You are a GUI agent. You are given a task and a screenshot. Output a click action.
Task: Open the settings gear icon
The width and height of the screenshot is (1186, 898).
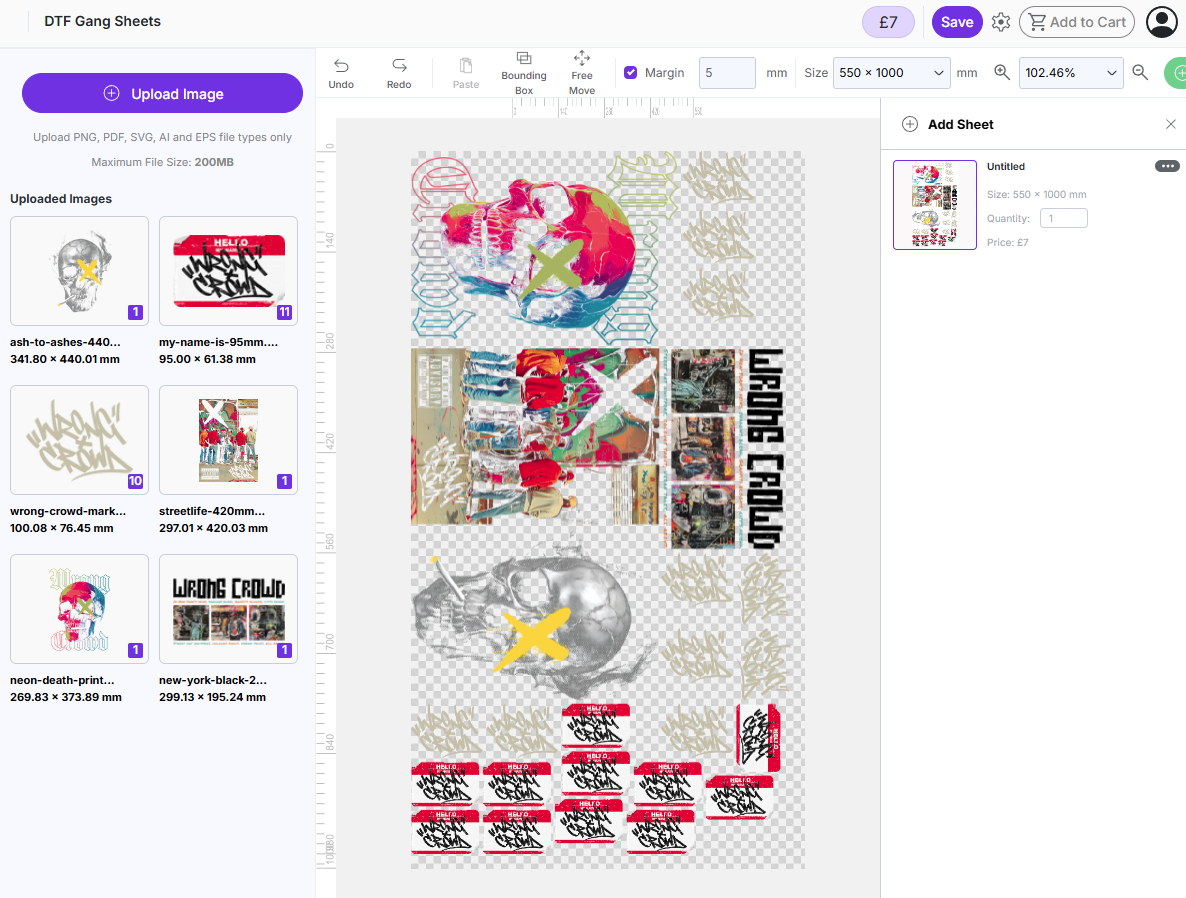click(1000, 21)
